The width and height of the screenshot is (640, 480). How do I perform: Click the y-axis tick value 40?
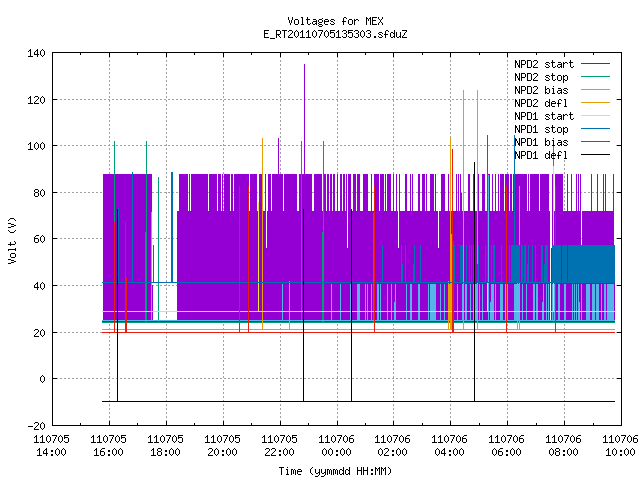click(39, 286)
